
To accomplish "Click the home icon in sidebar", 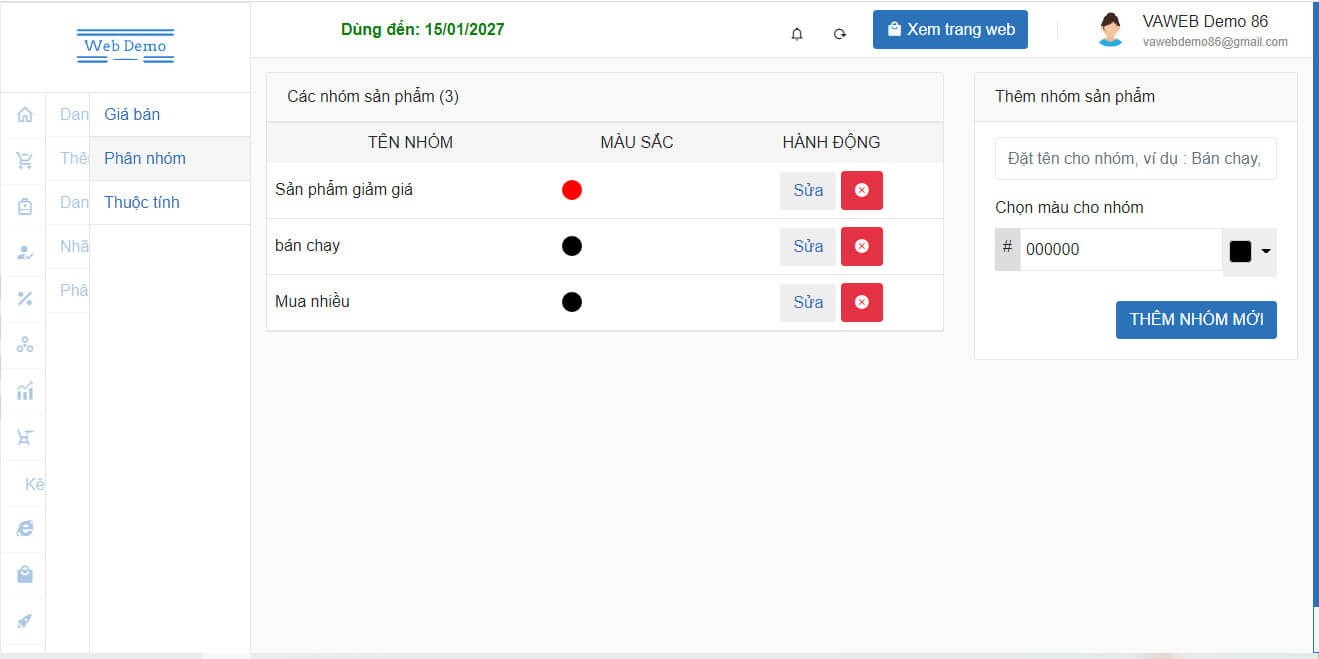I will coord(25,115).
